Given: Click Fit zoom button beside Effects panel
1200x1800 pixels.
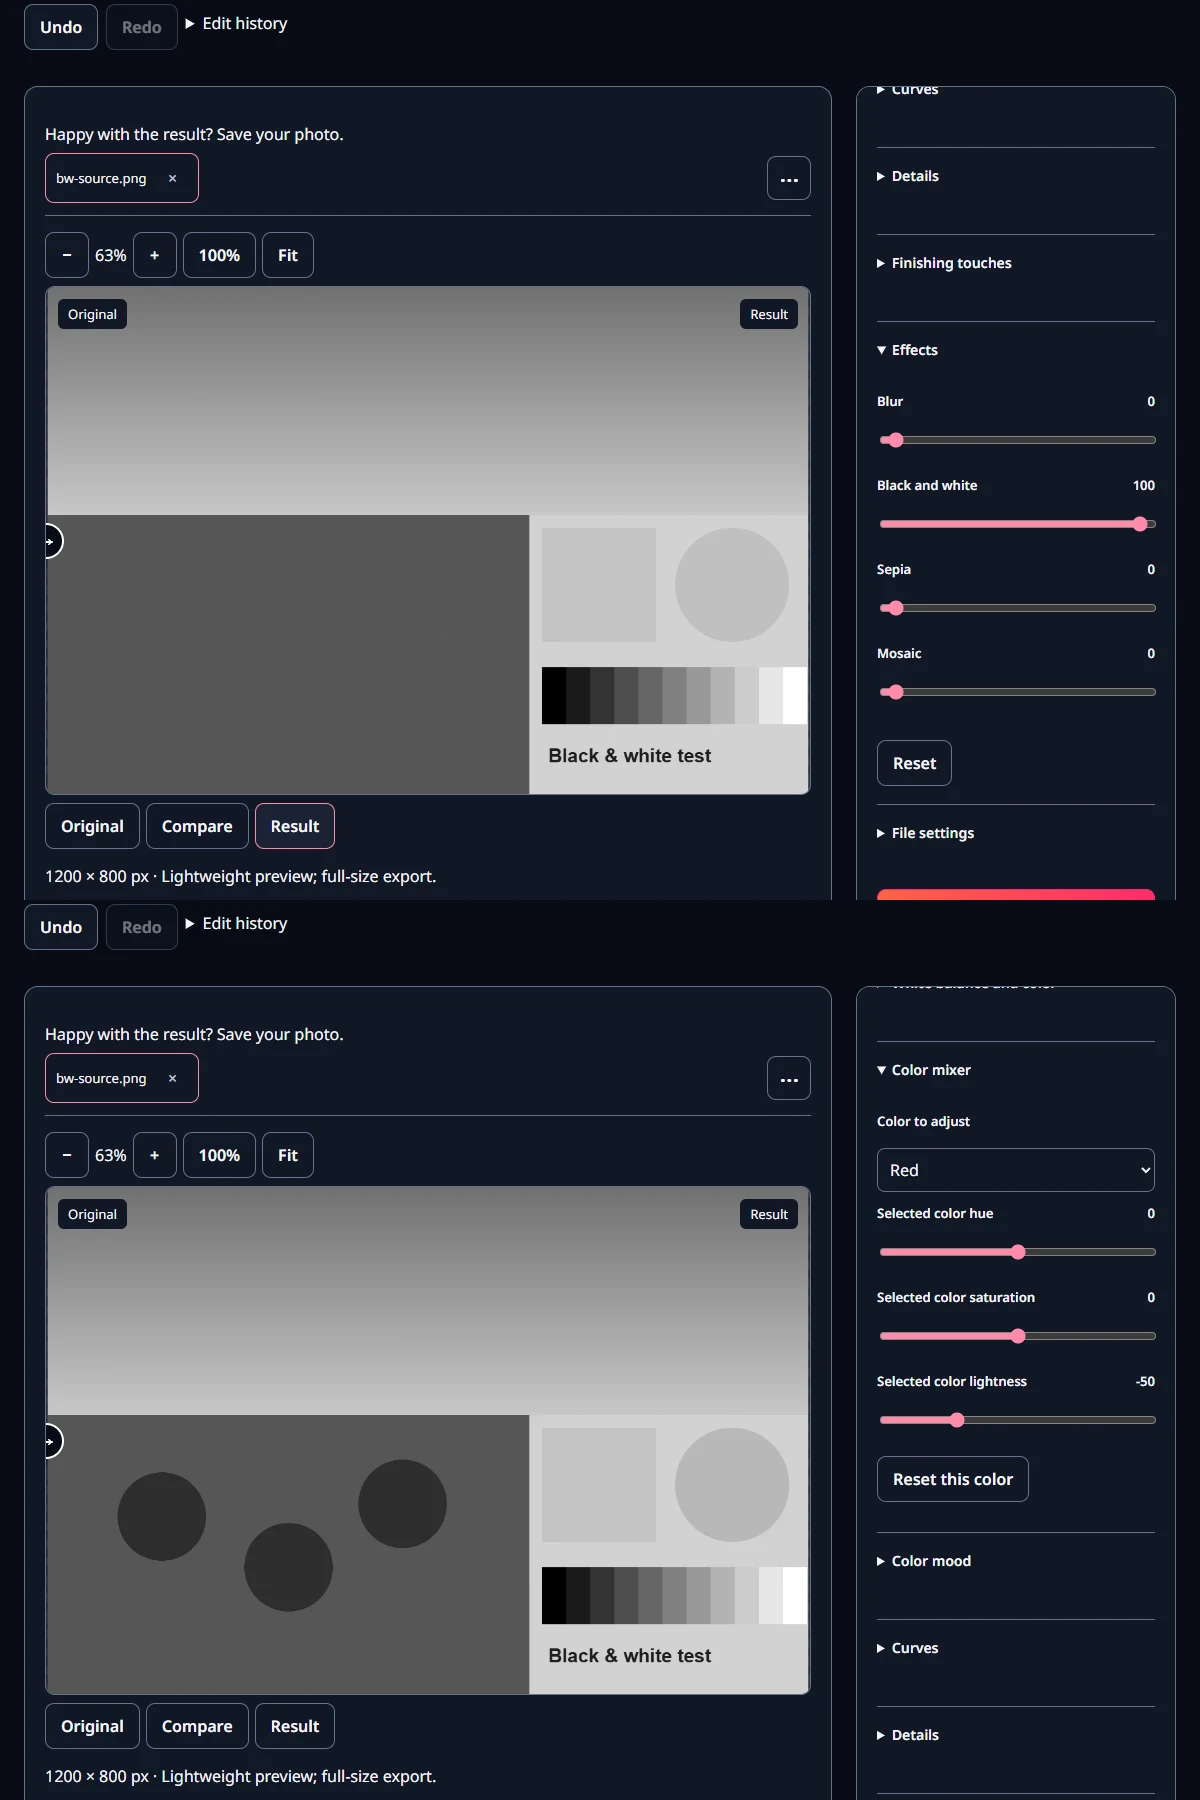Looking at the screenshot, I should point(288,255).
